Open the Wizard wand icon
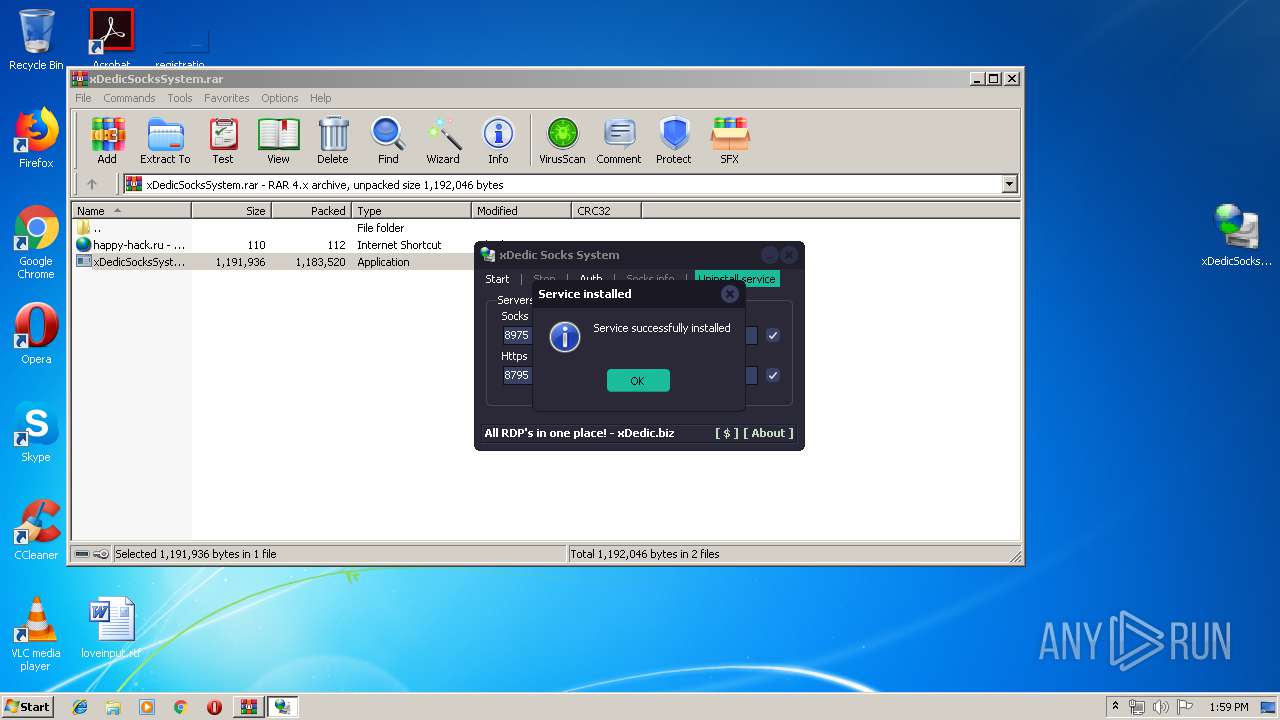 point(443,140)
